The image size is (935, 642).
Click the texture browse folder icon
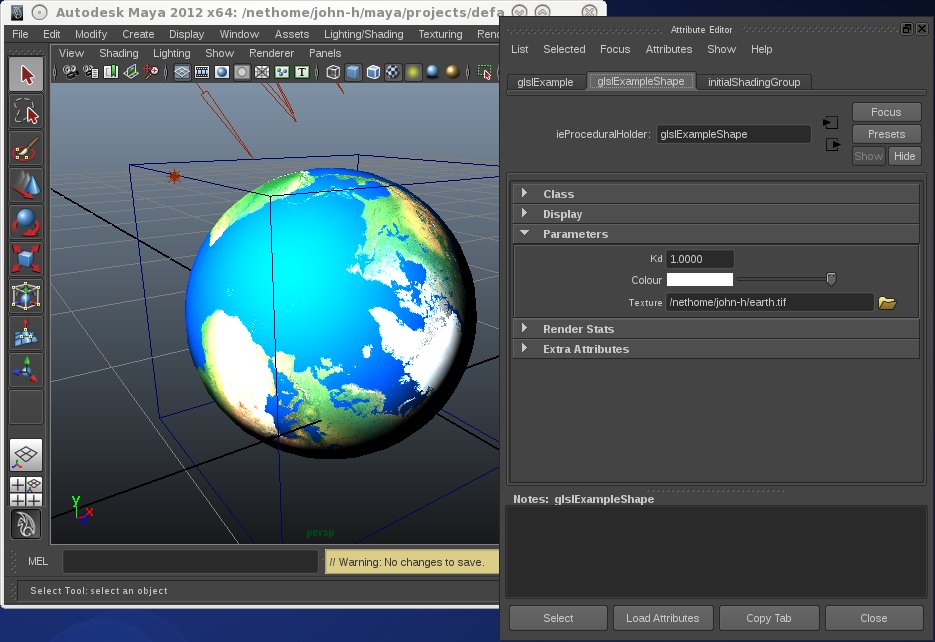886,302
